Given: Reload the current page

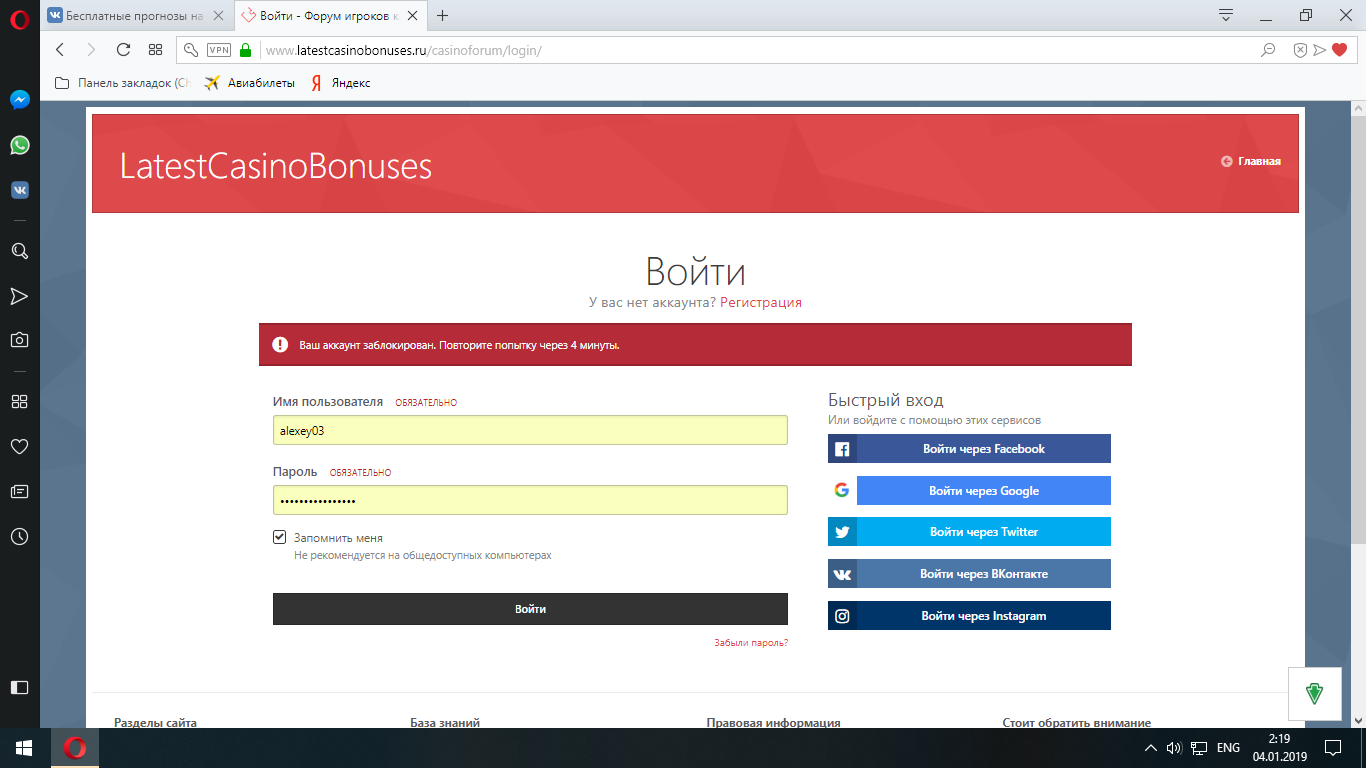Looking at the screenshot, I should pyautogui.click(x=123, y=50).
